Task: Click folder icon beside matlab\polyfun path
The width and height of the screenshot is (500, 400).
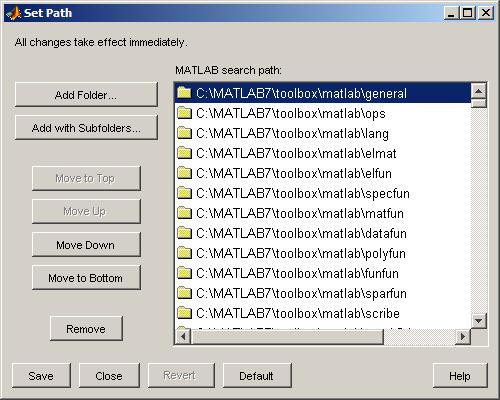Action: [x=184, y=253]
